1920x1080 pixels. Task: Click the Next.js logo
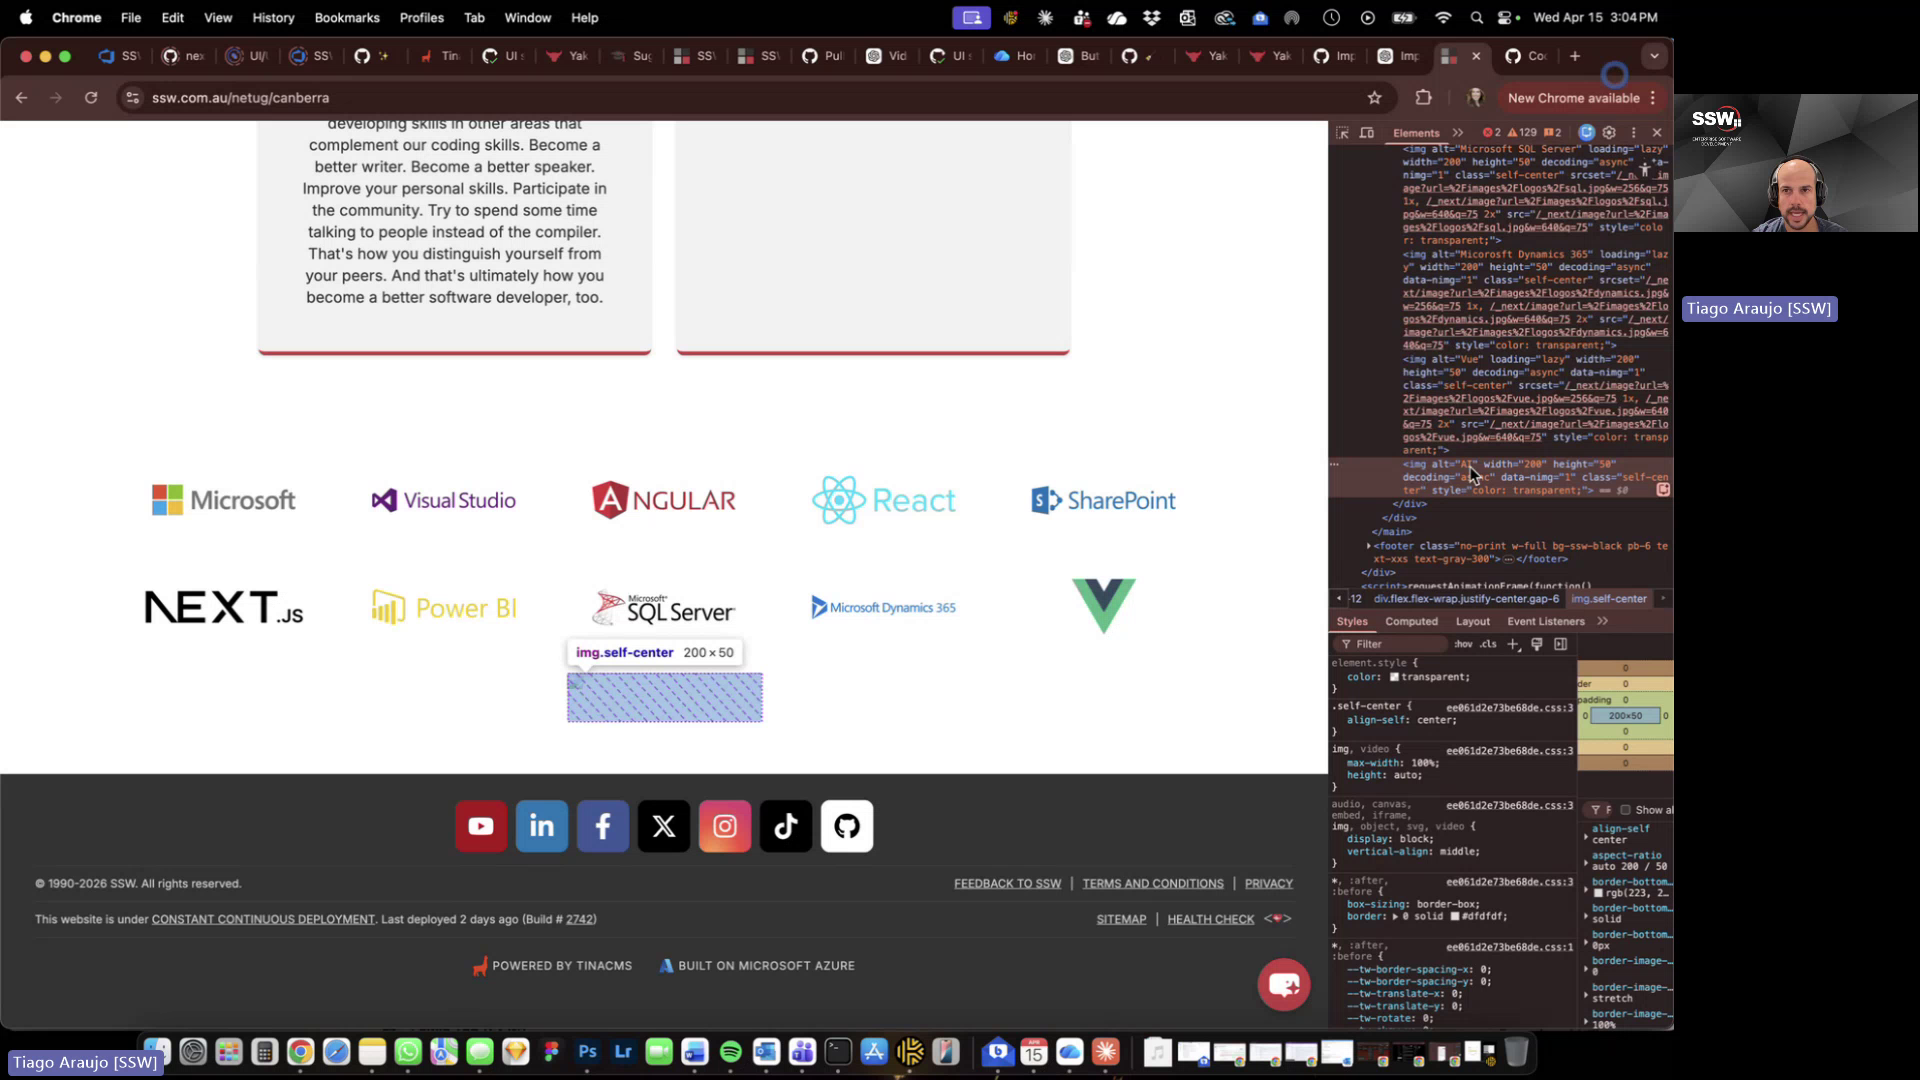224,607
